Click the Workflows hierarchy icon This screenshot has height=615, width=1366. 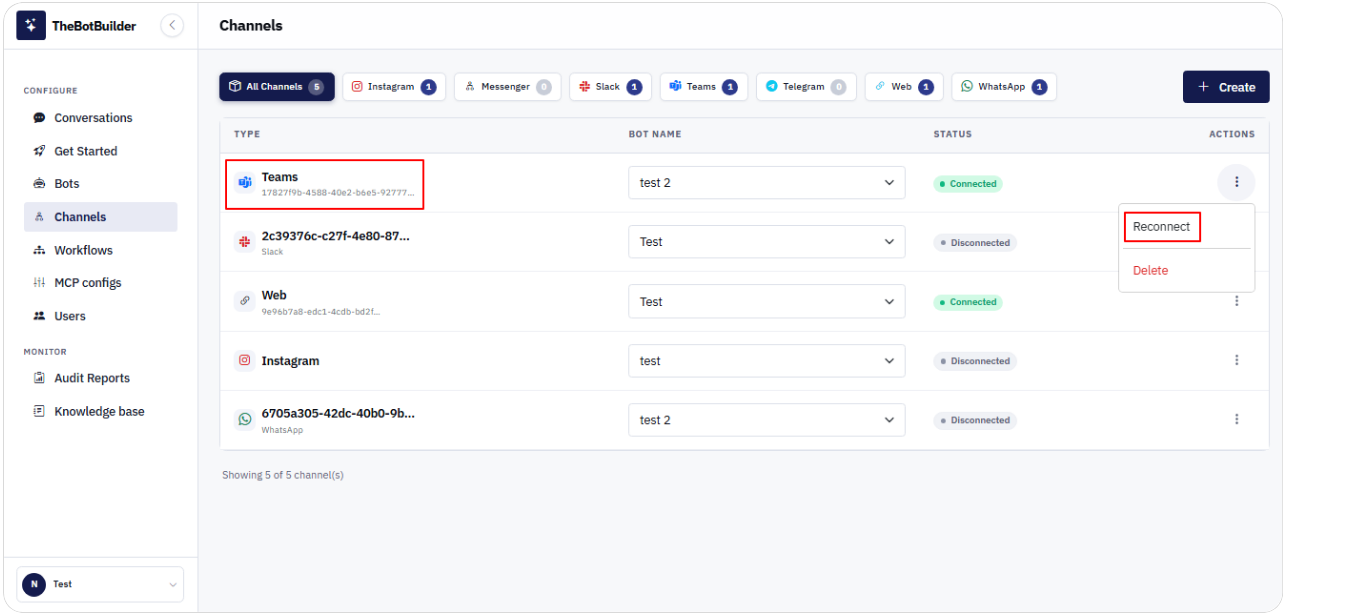pos(39,250)
